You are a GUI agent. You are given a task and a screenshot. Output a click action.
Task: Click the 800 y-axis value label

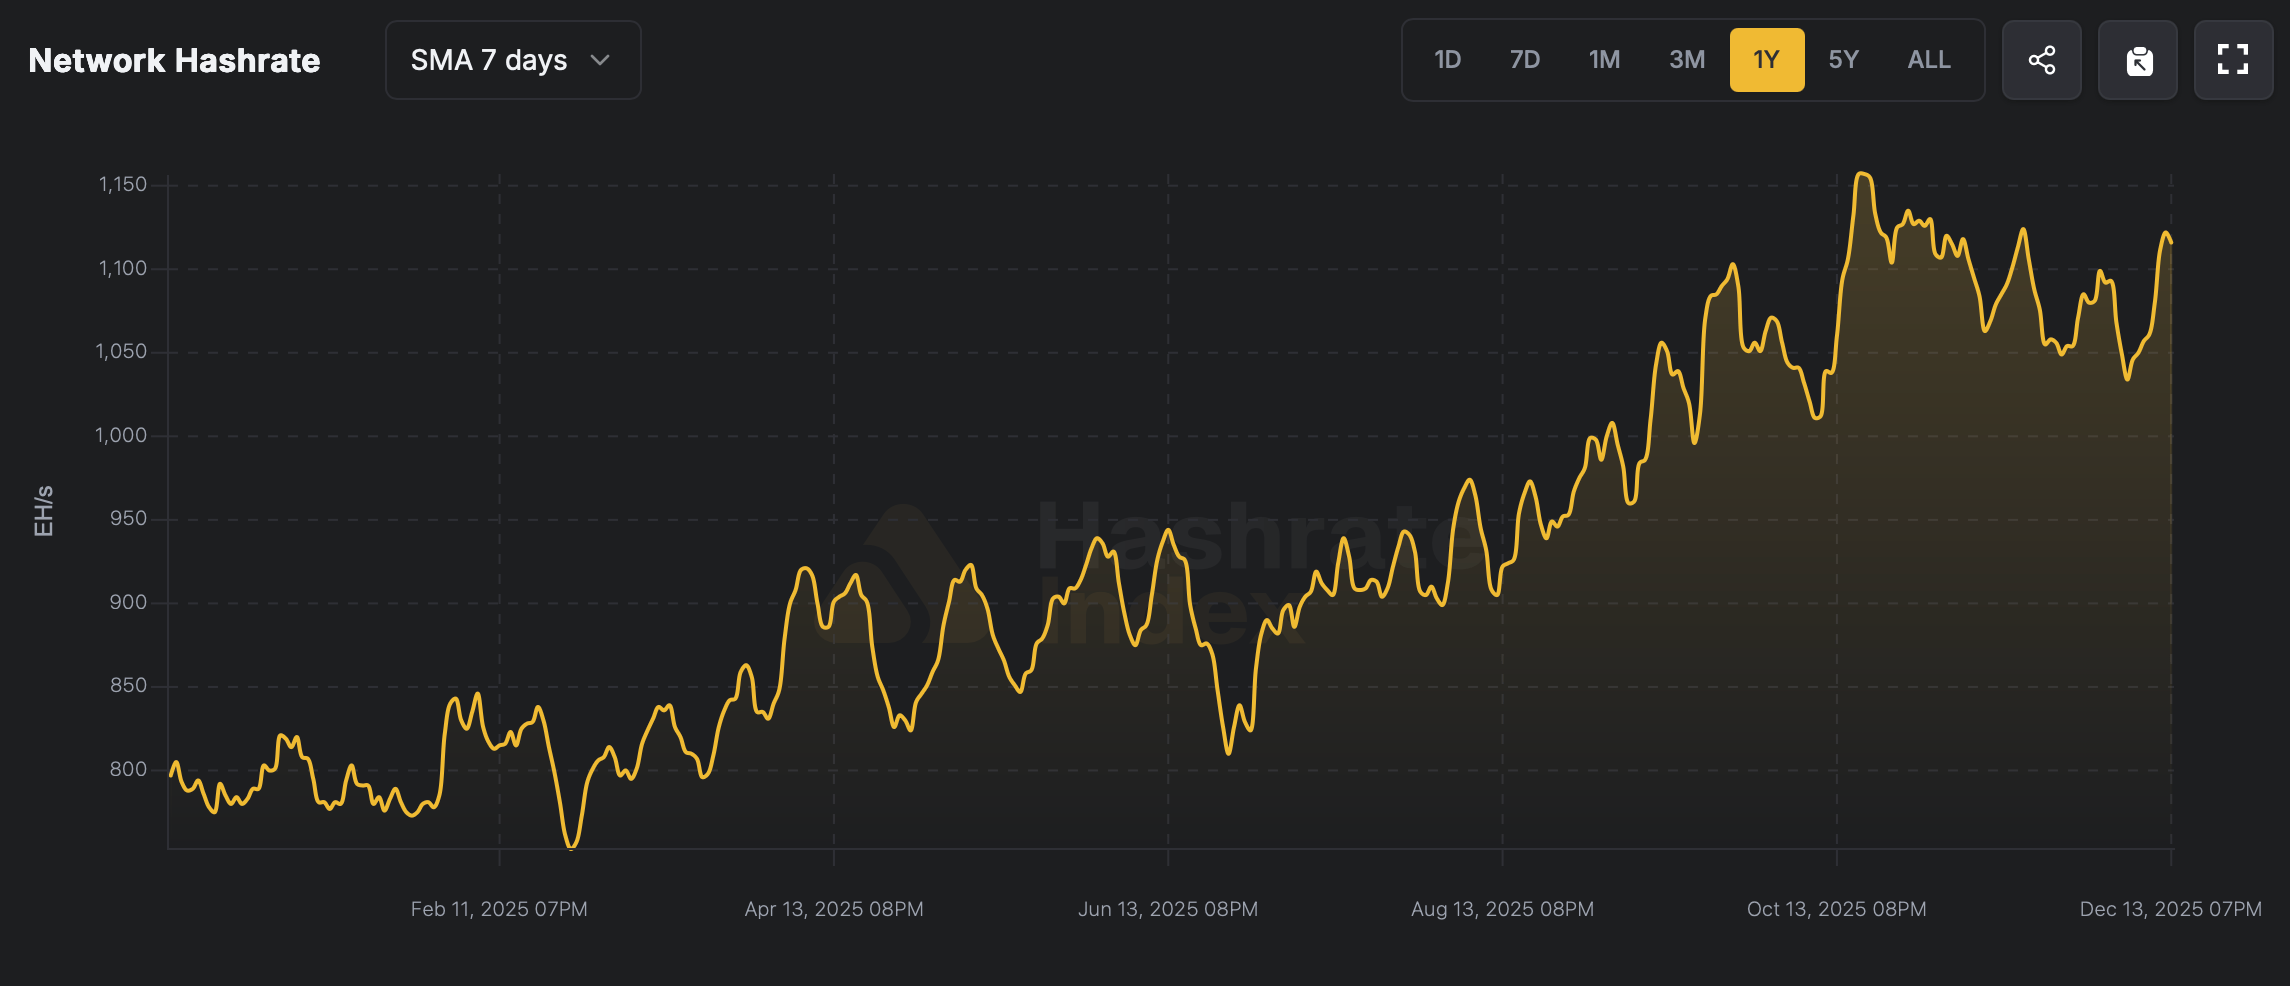(128, 769)
